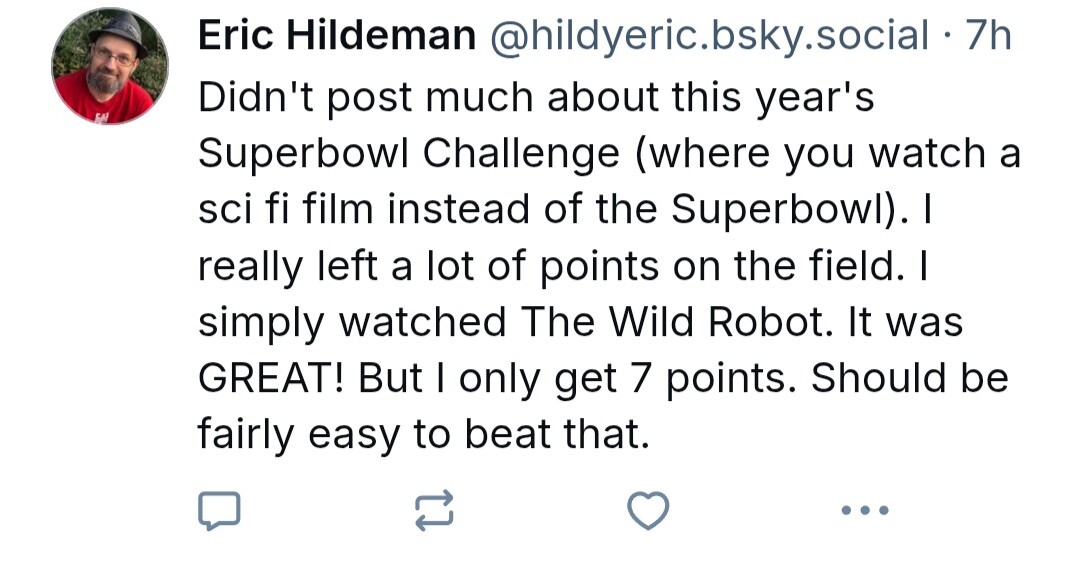Reply to Eric Hildeman's post
The height and width of the screenshot is (564, 1080).
point(219,511)
